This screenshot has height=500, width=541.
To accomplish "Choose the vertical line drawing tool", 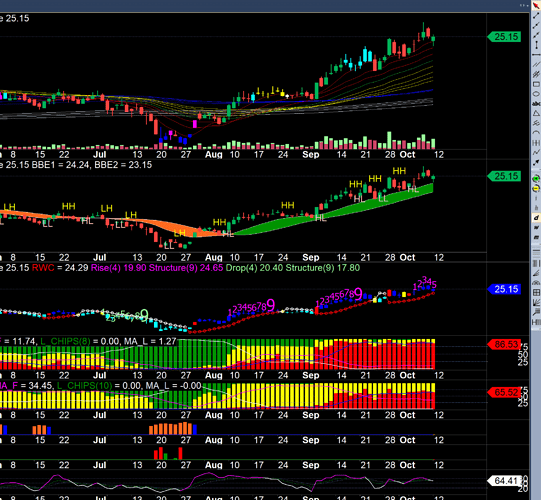I will [536, 45].
